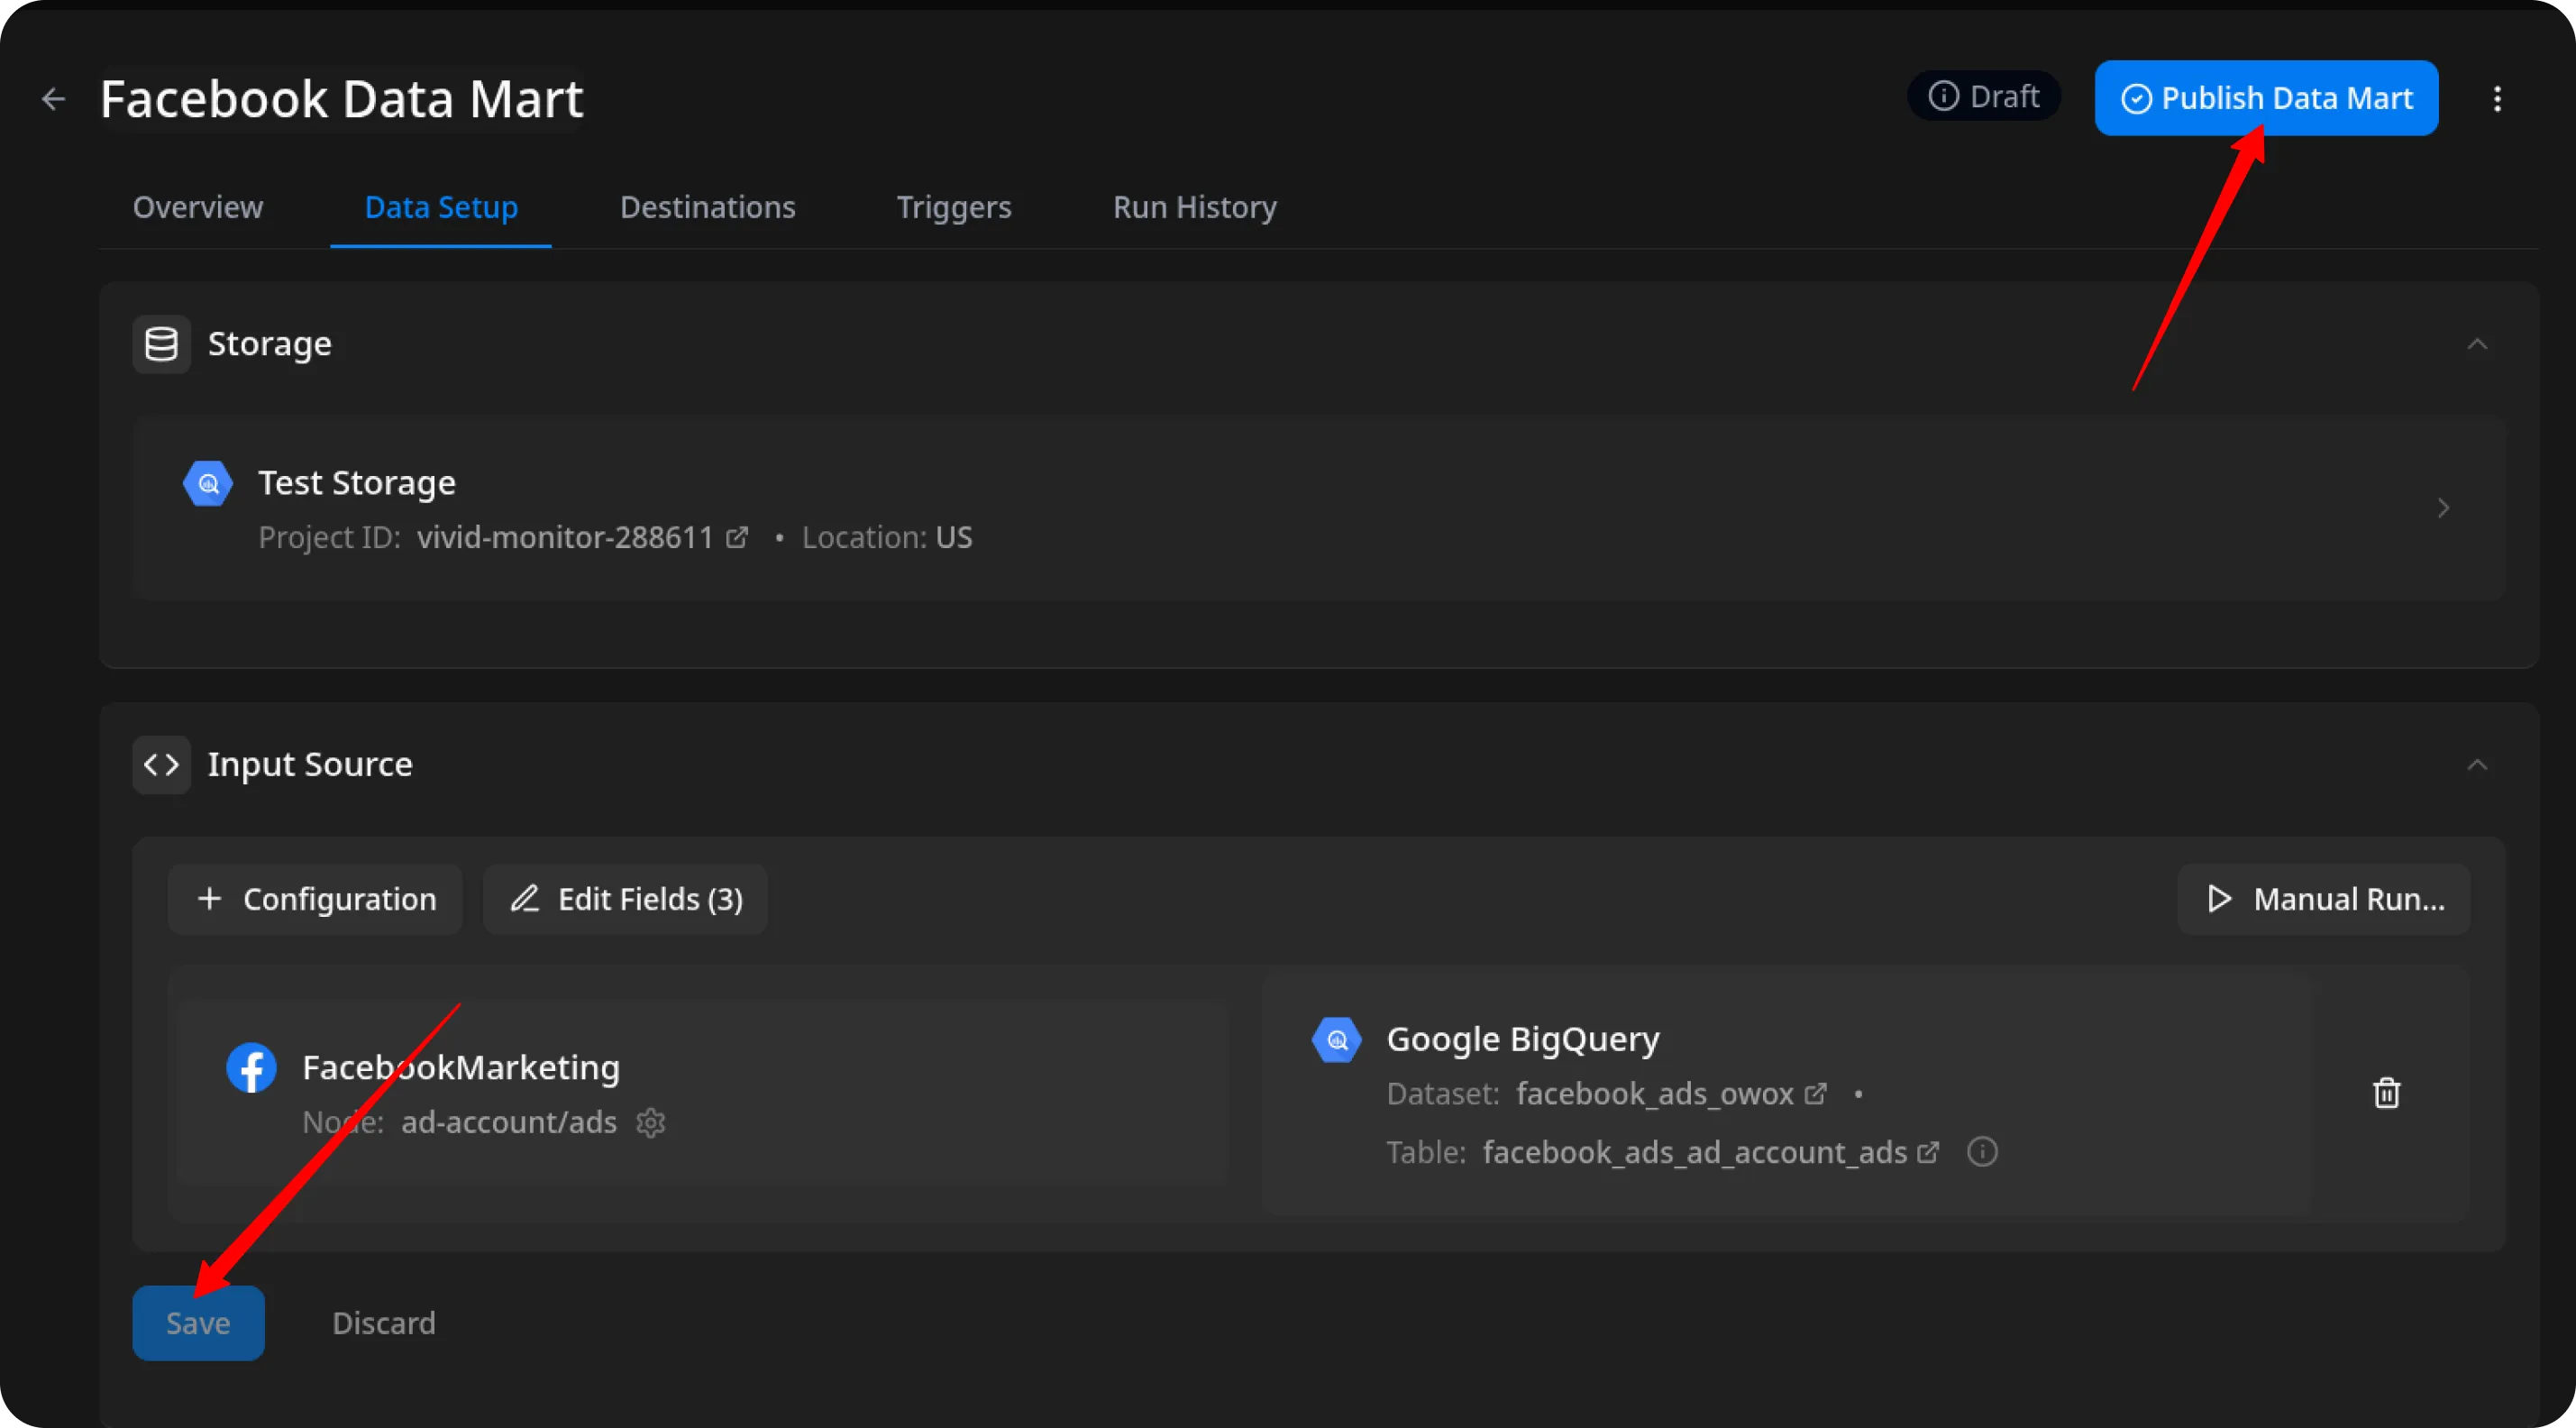This screenshot has width=2576, height=1428.
Task: Click the Facebook logo icon
Action: coord(251,1068)
